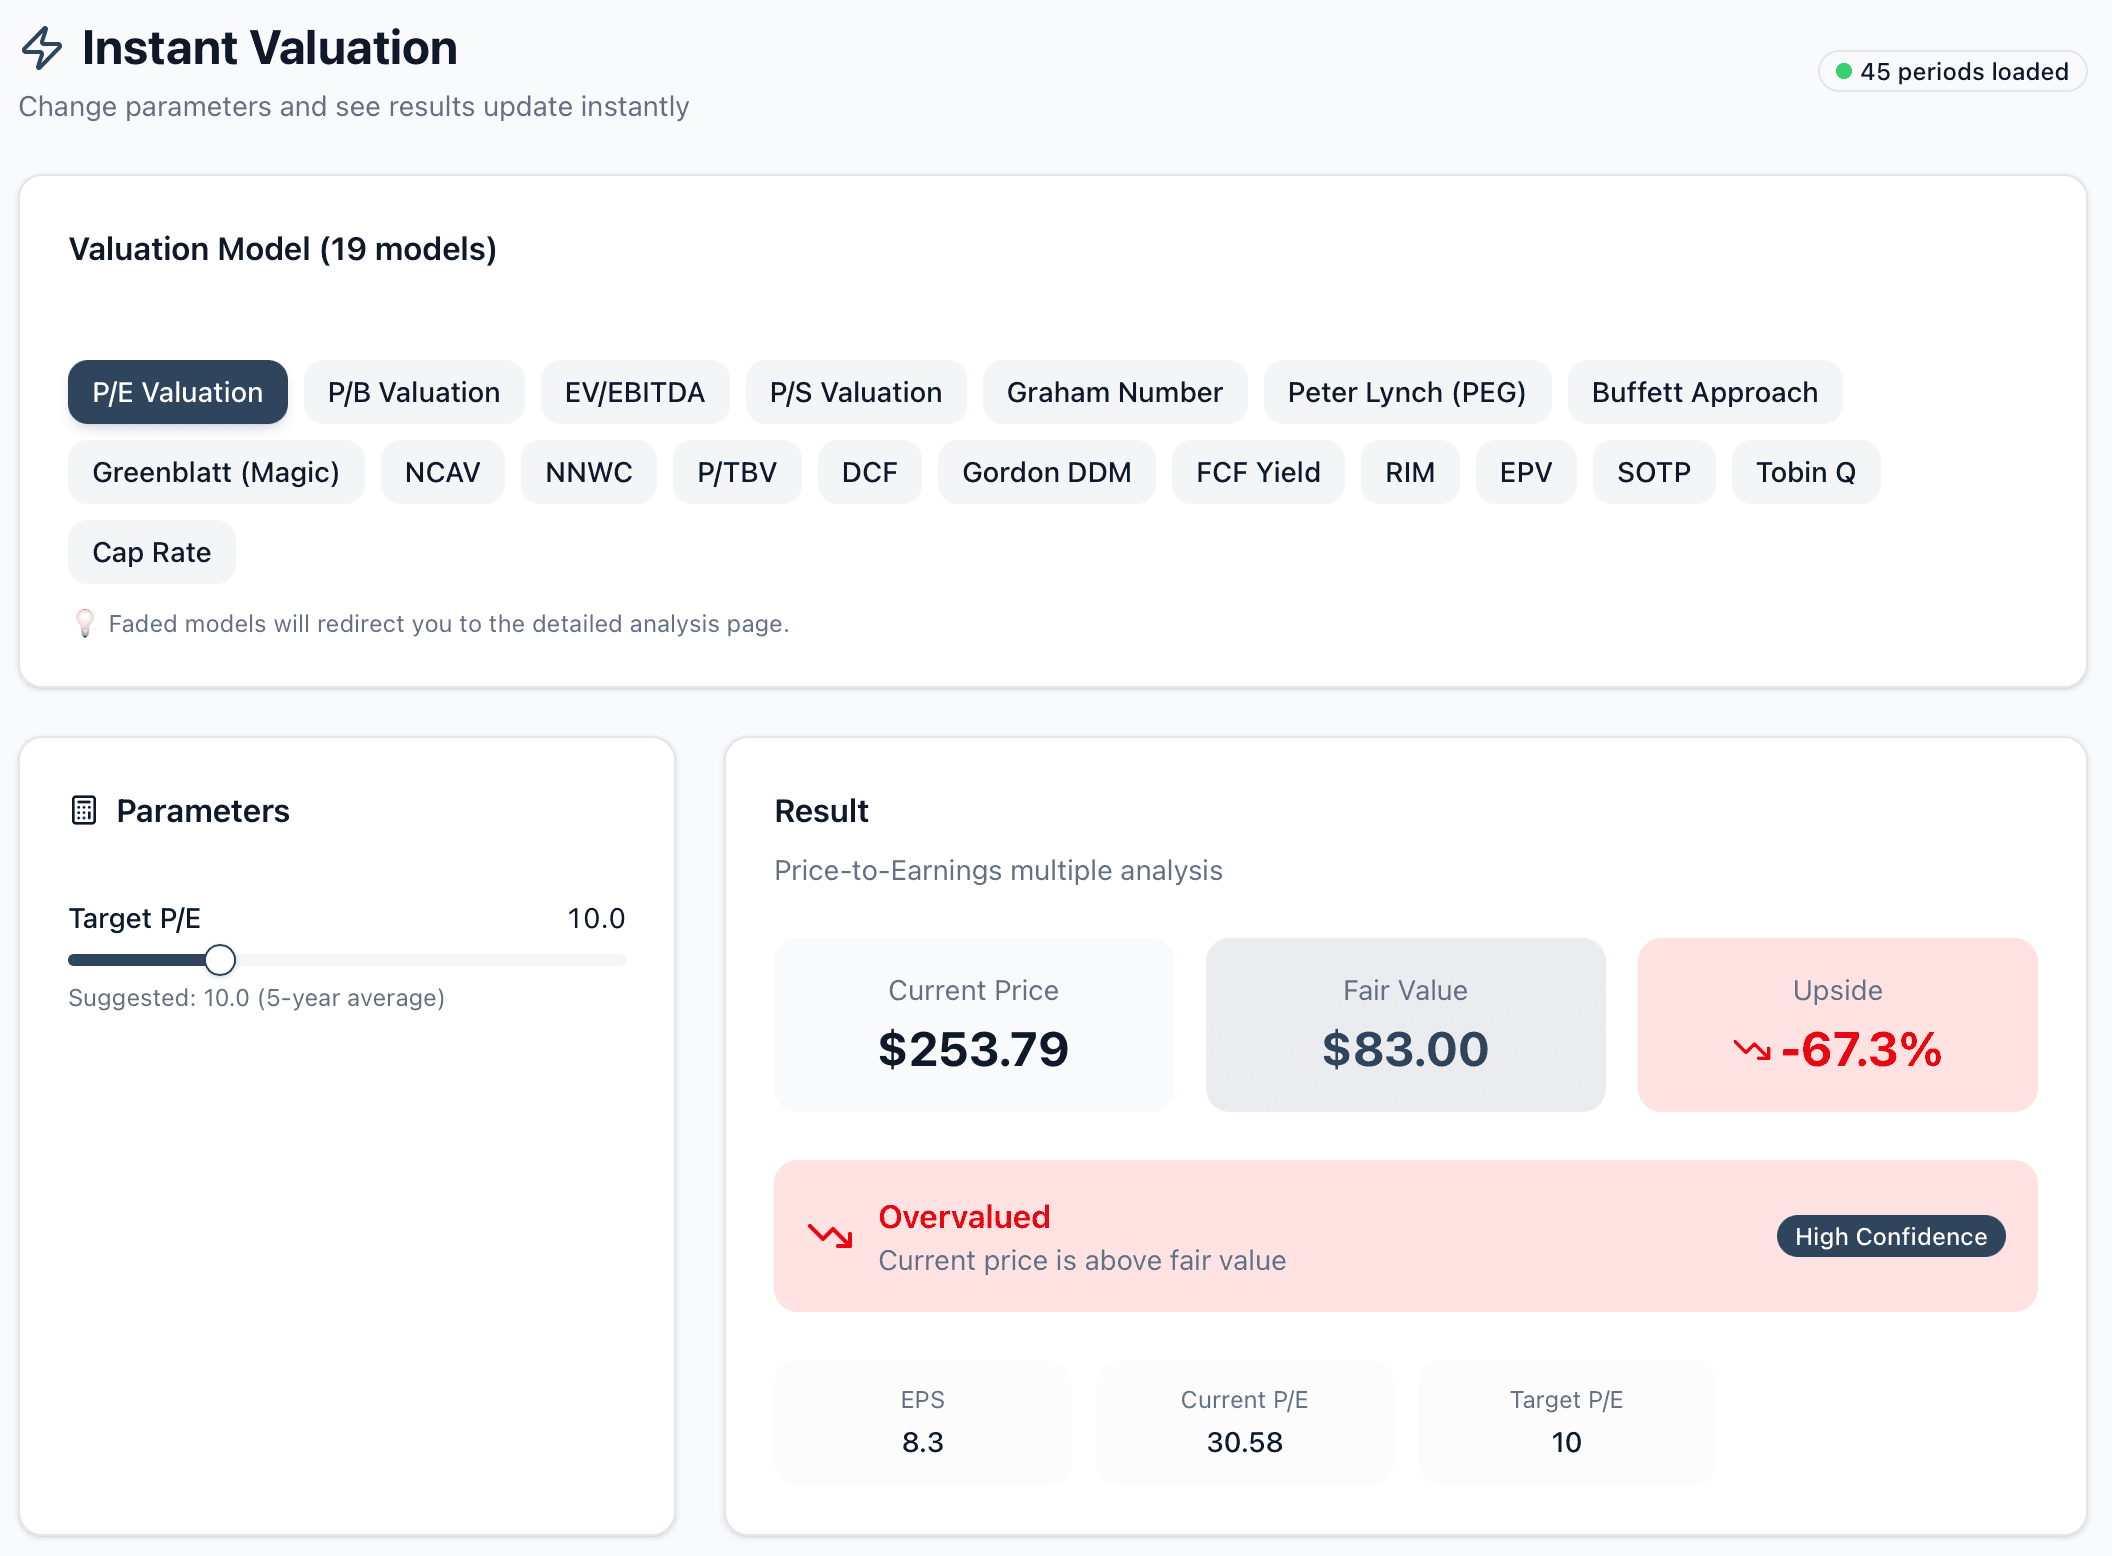Click the unfilled part of Target P/E slider track
This screenshot has height=1556, width=2112.
[430, 960]
